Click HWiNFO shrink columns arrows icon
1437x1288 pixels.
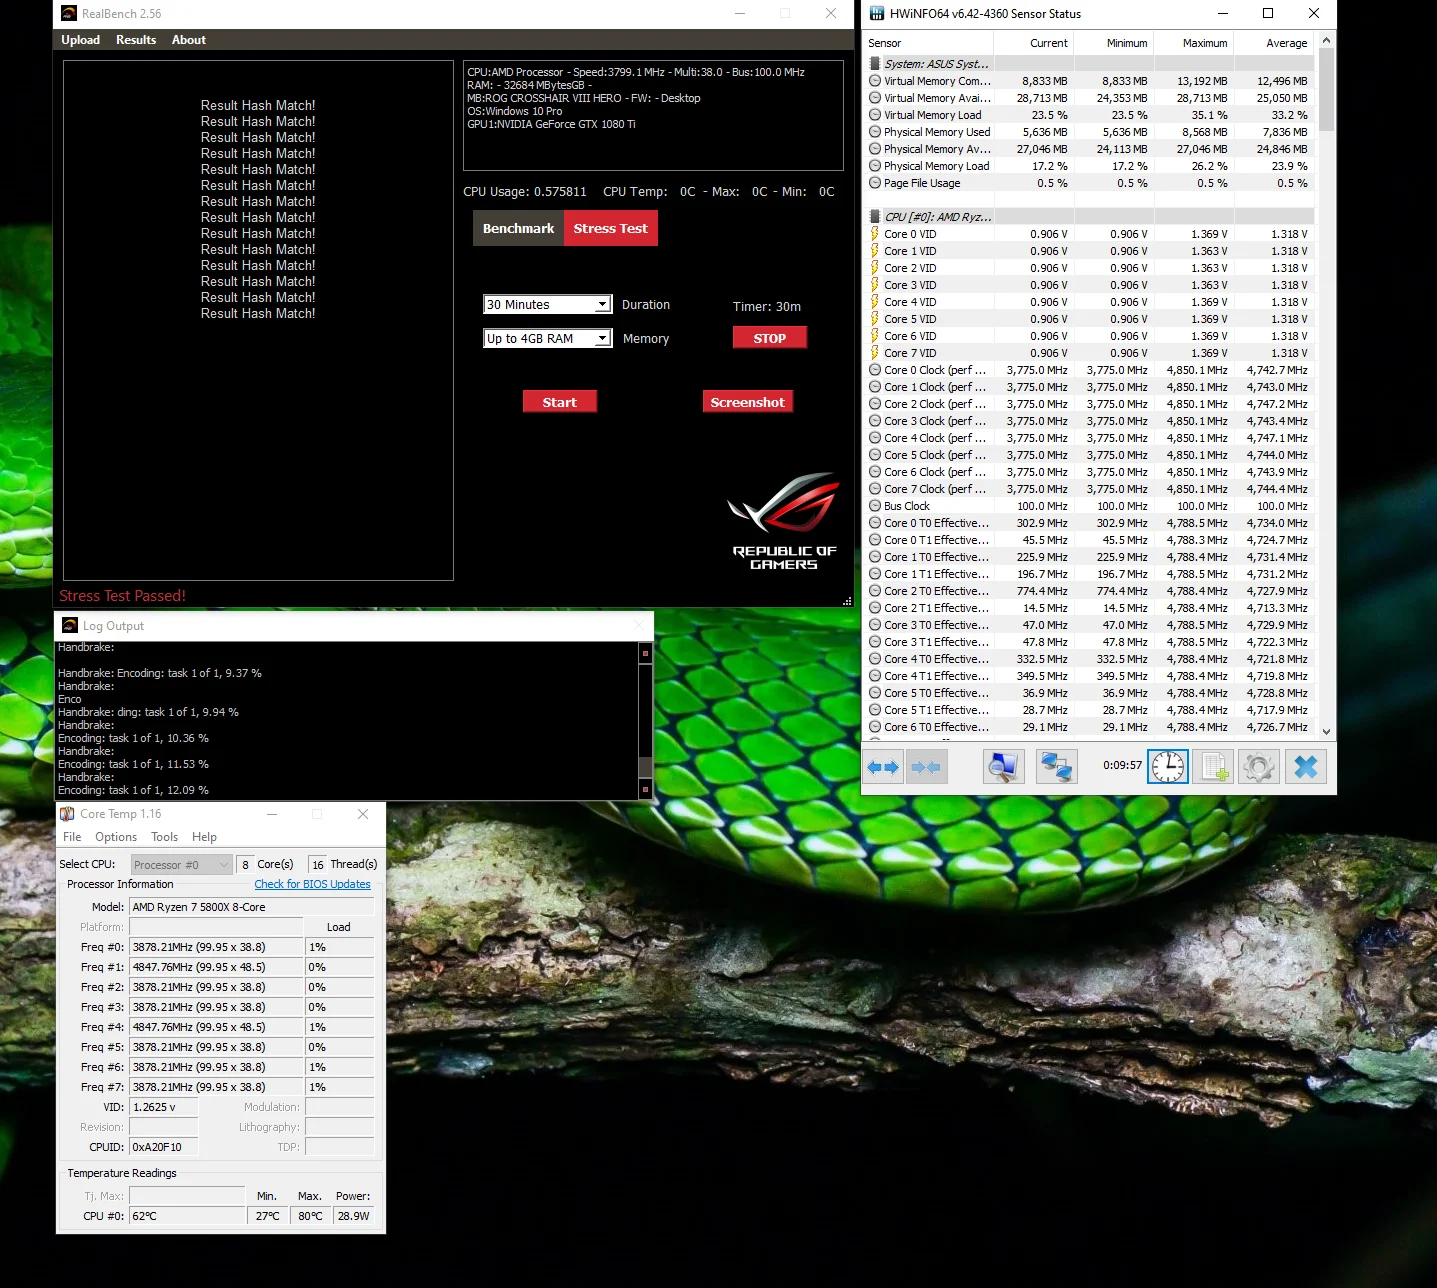click(x=926, y=767)
